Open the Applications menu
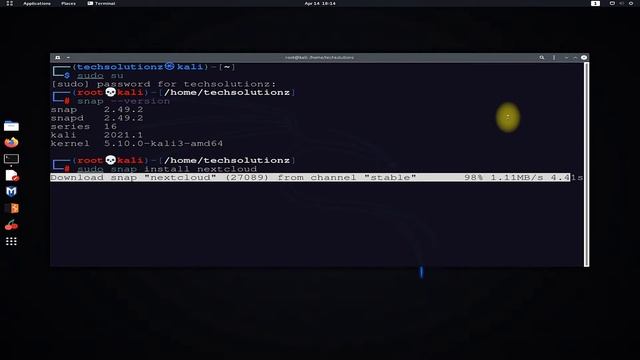This screenshot has width=640, height=360. point(37,3)
